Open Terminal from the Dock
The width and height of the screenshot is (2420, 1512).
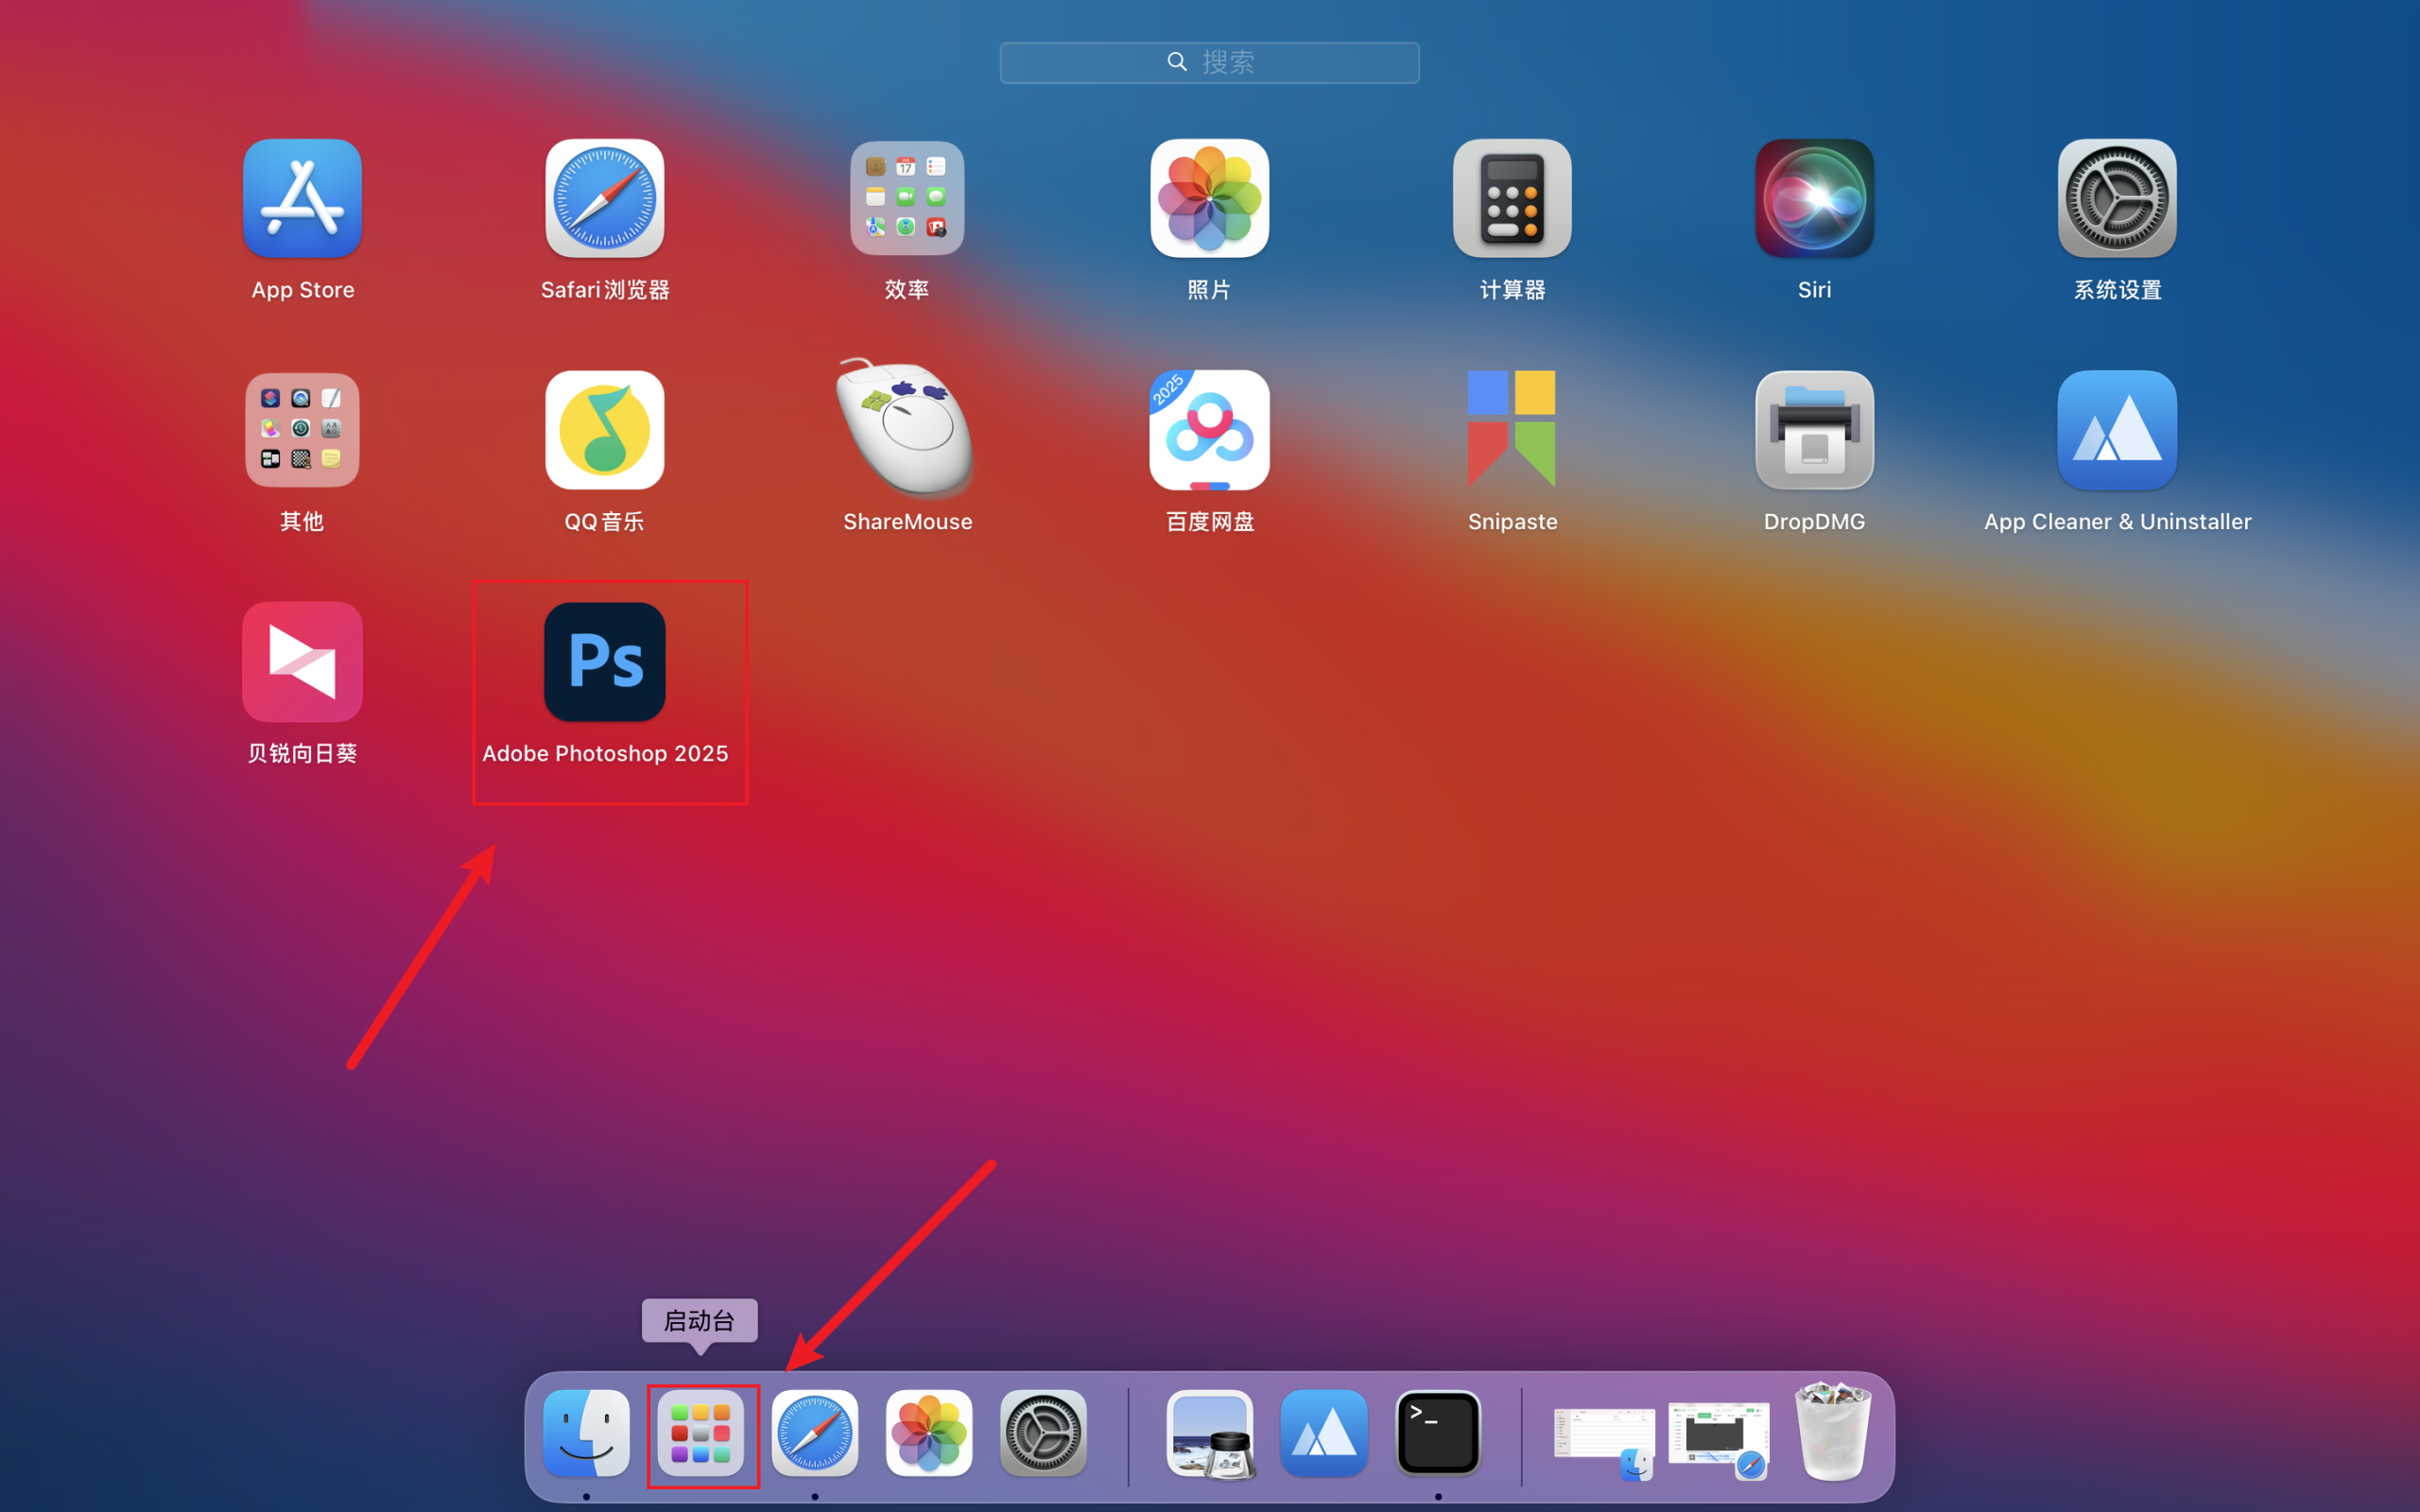(1438, 1433)
